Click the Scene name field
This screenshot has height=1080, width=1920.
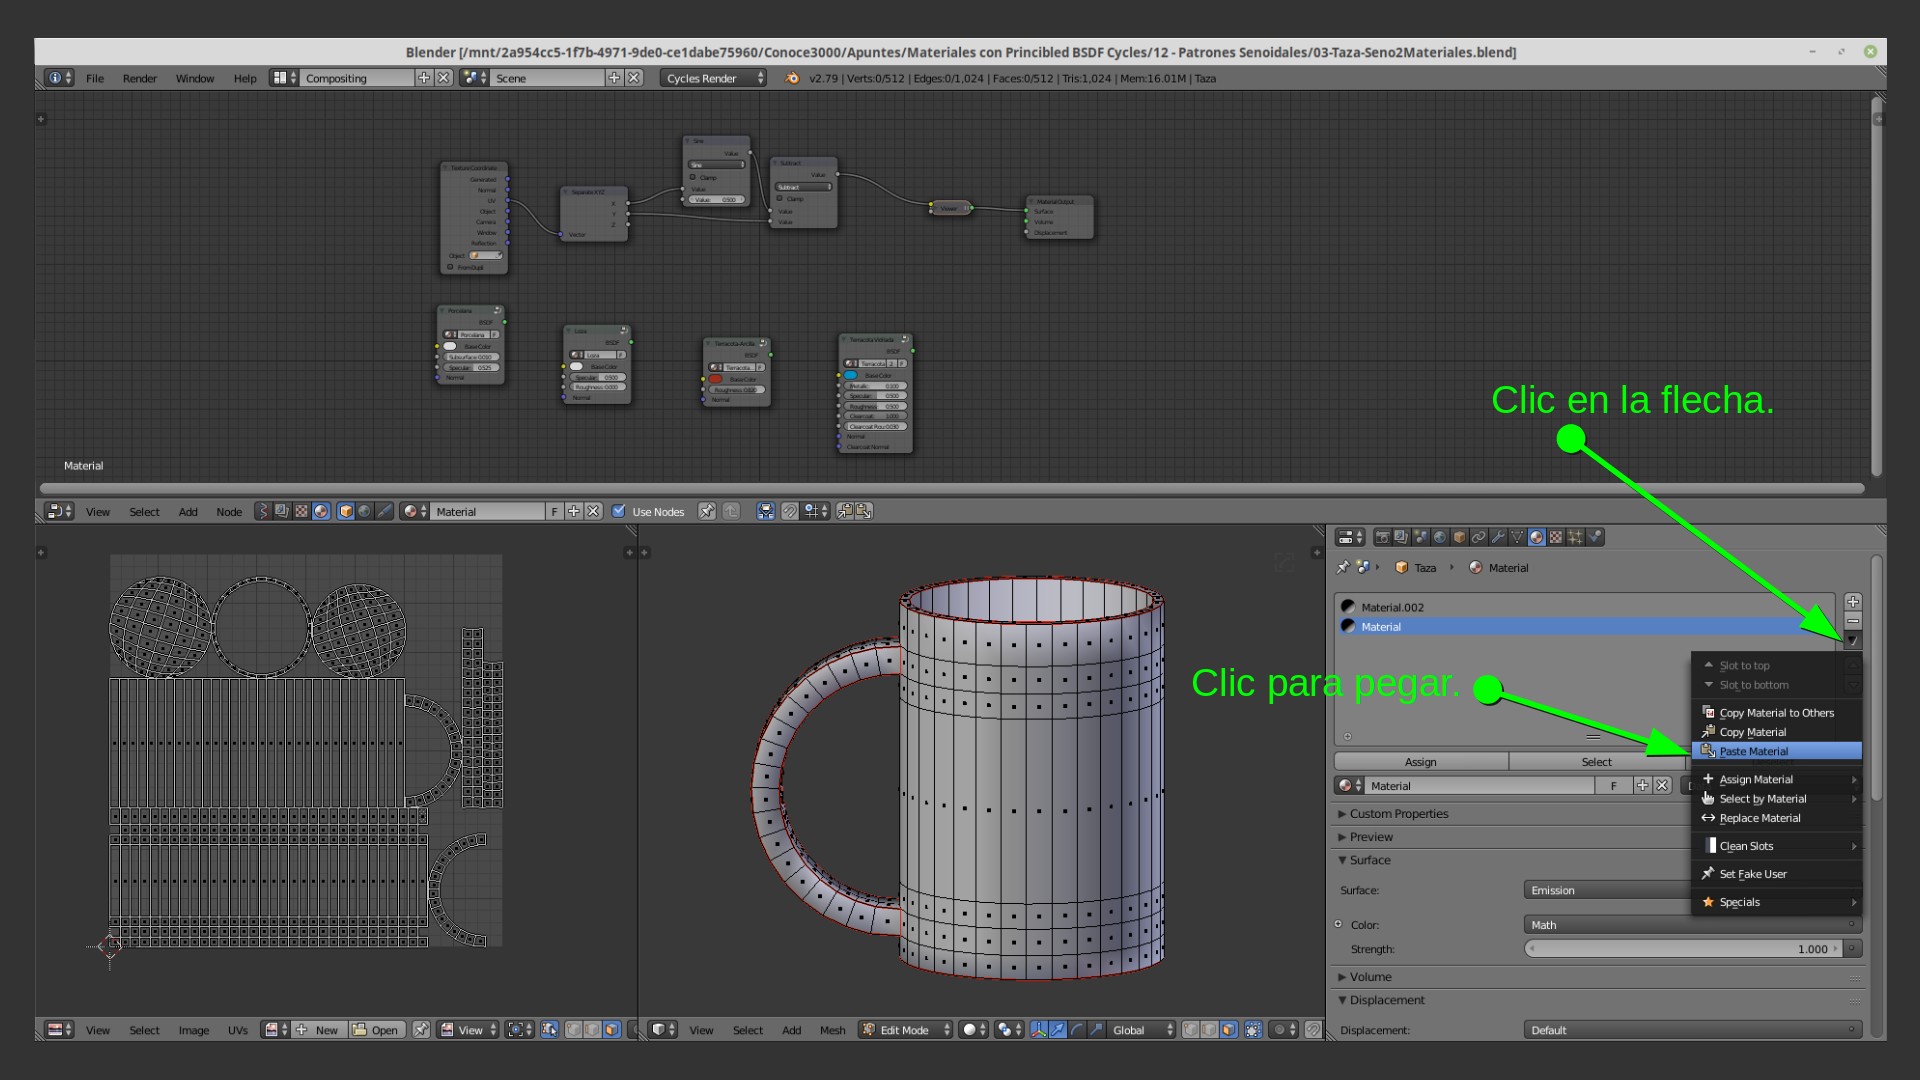[x=548, y=78]
